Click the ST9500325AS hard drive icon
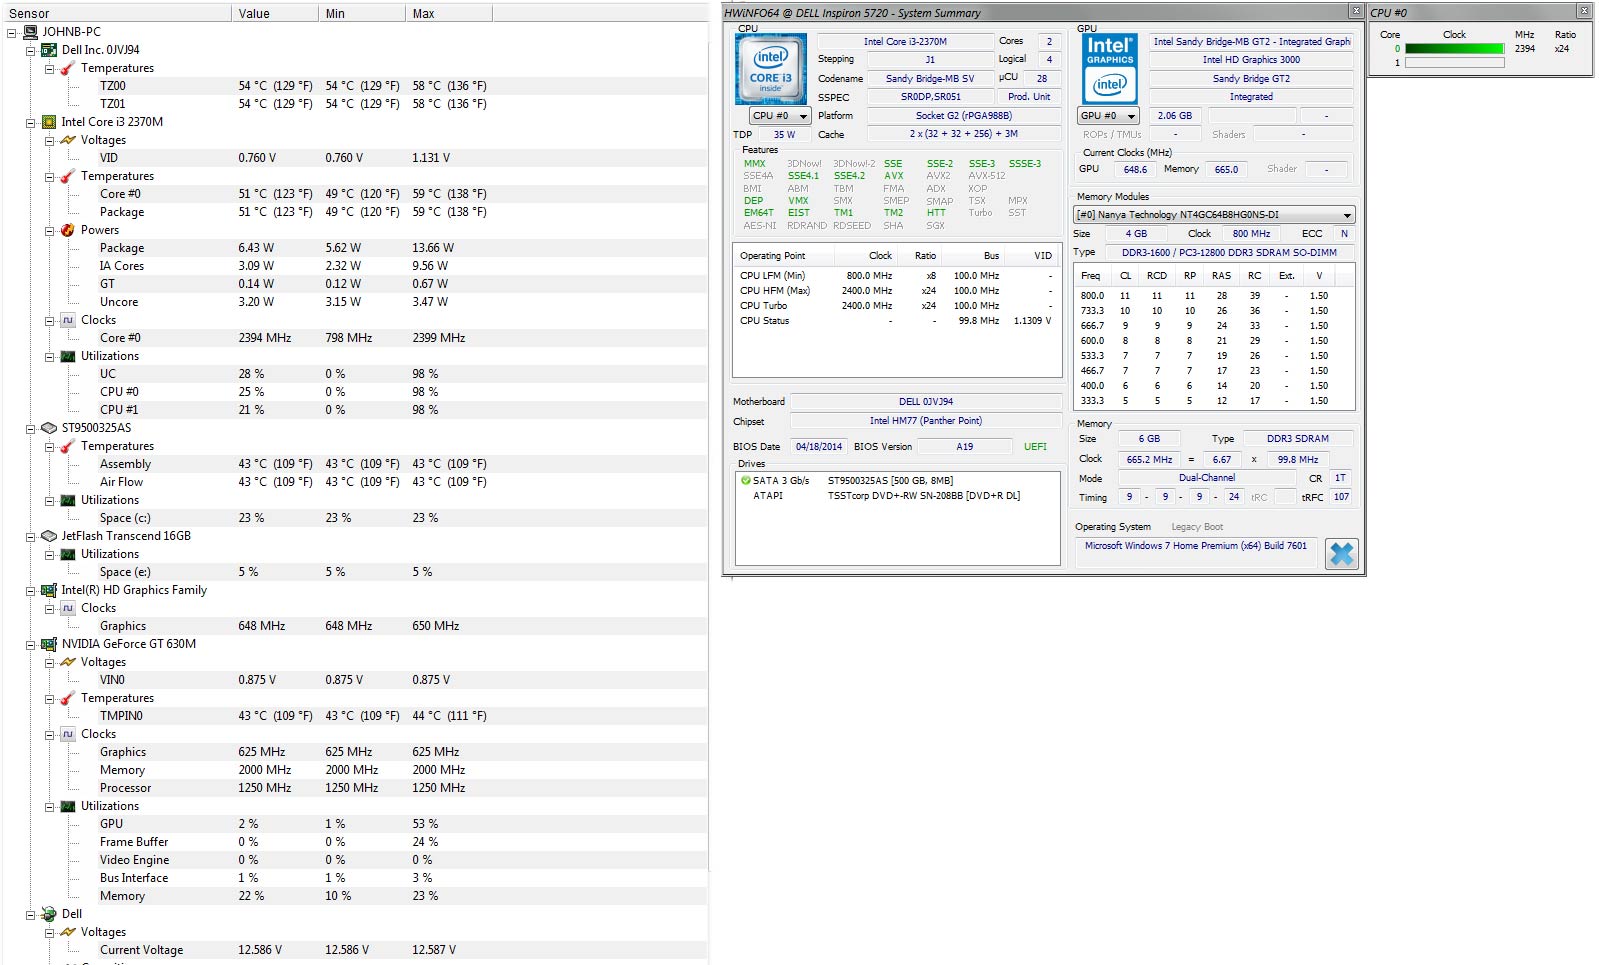 click(x=48, y=428)
